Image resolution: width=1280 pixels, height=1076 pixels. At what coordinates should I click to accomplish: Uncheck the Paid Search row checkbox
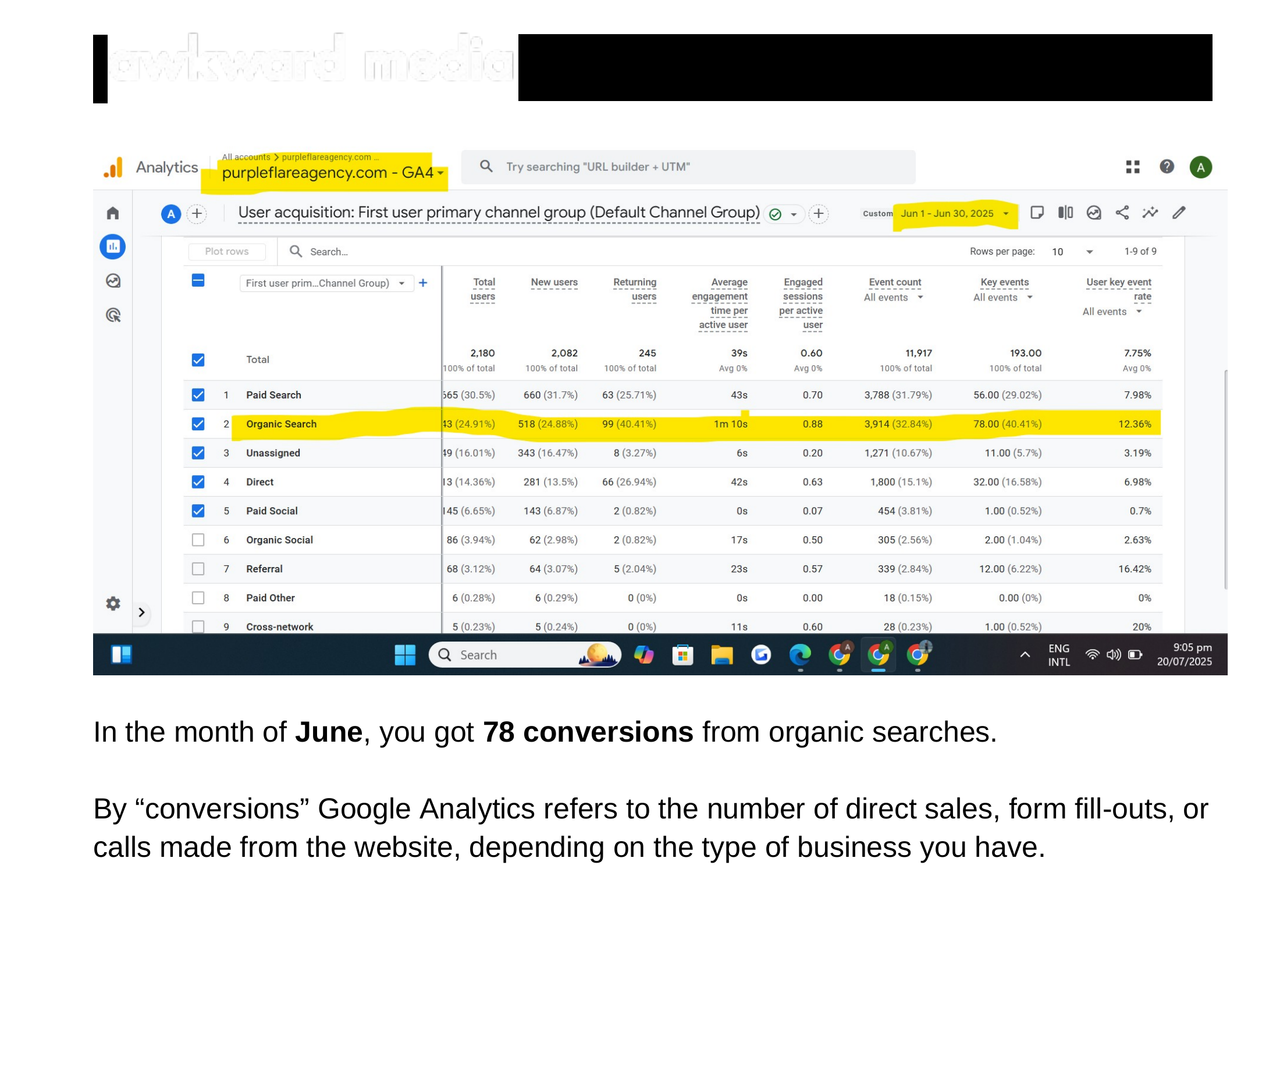tap(198, 395)
